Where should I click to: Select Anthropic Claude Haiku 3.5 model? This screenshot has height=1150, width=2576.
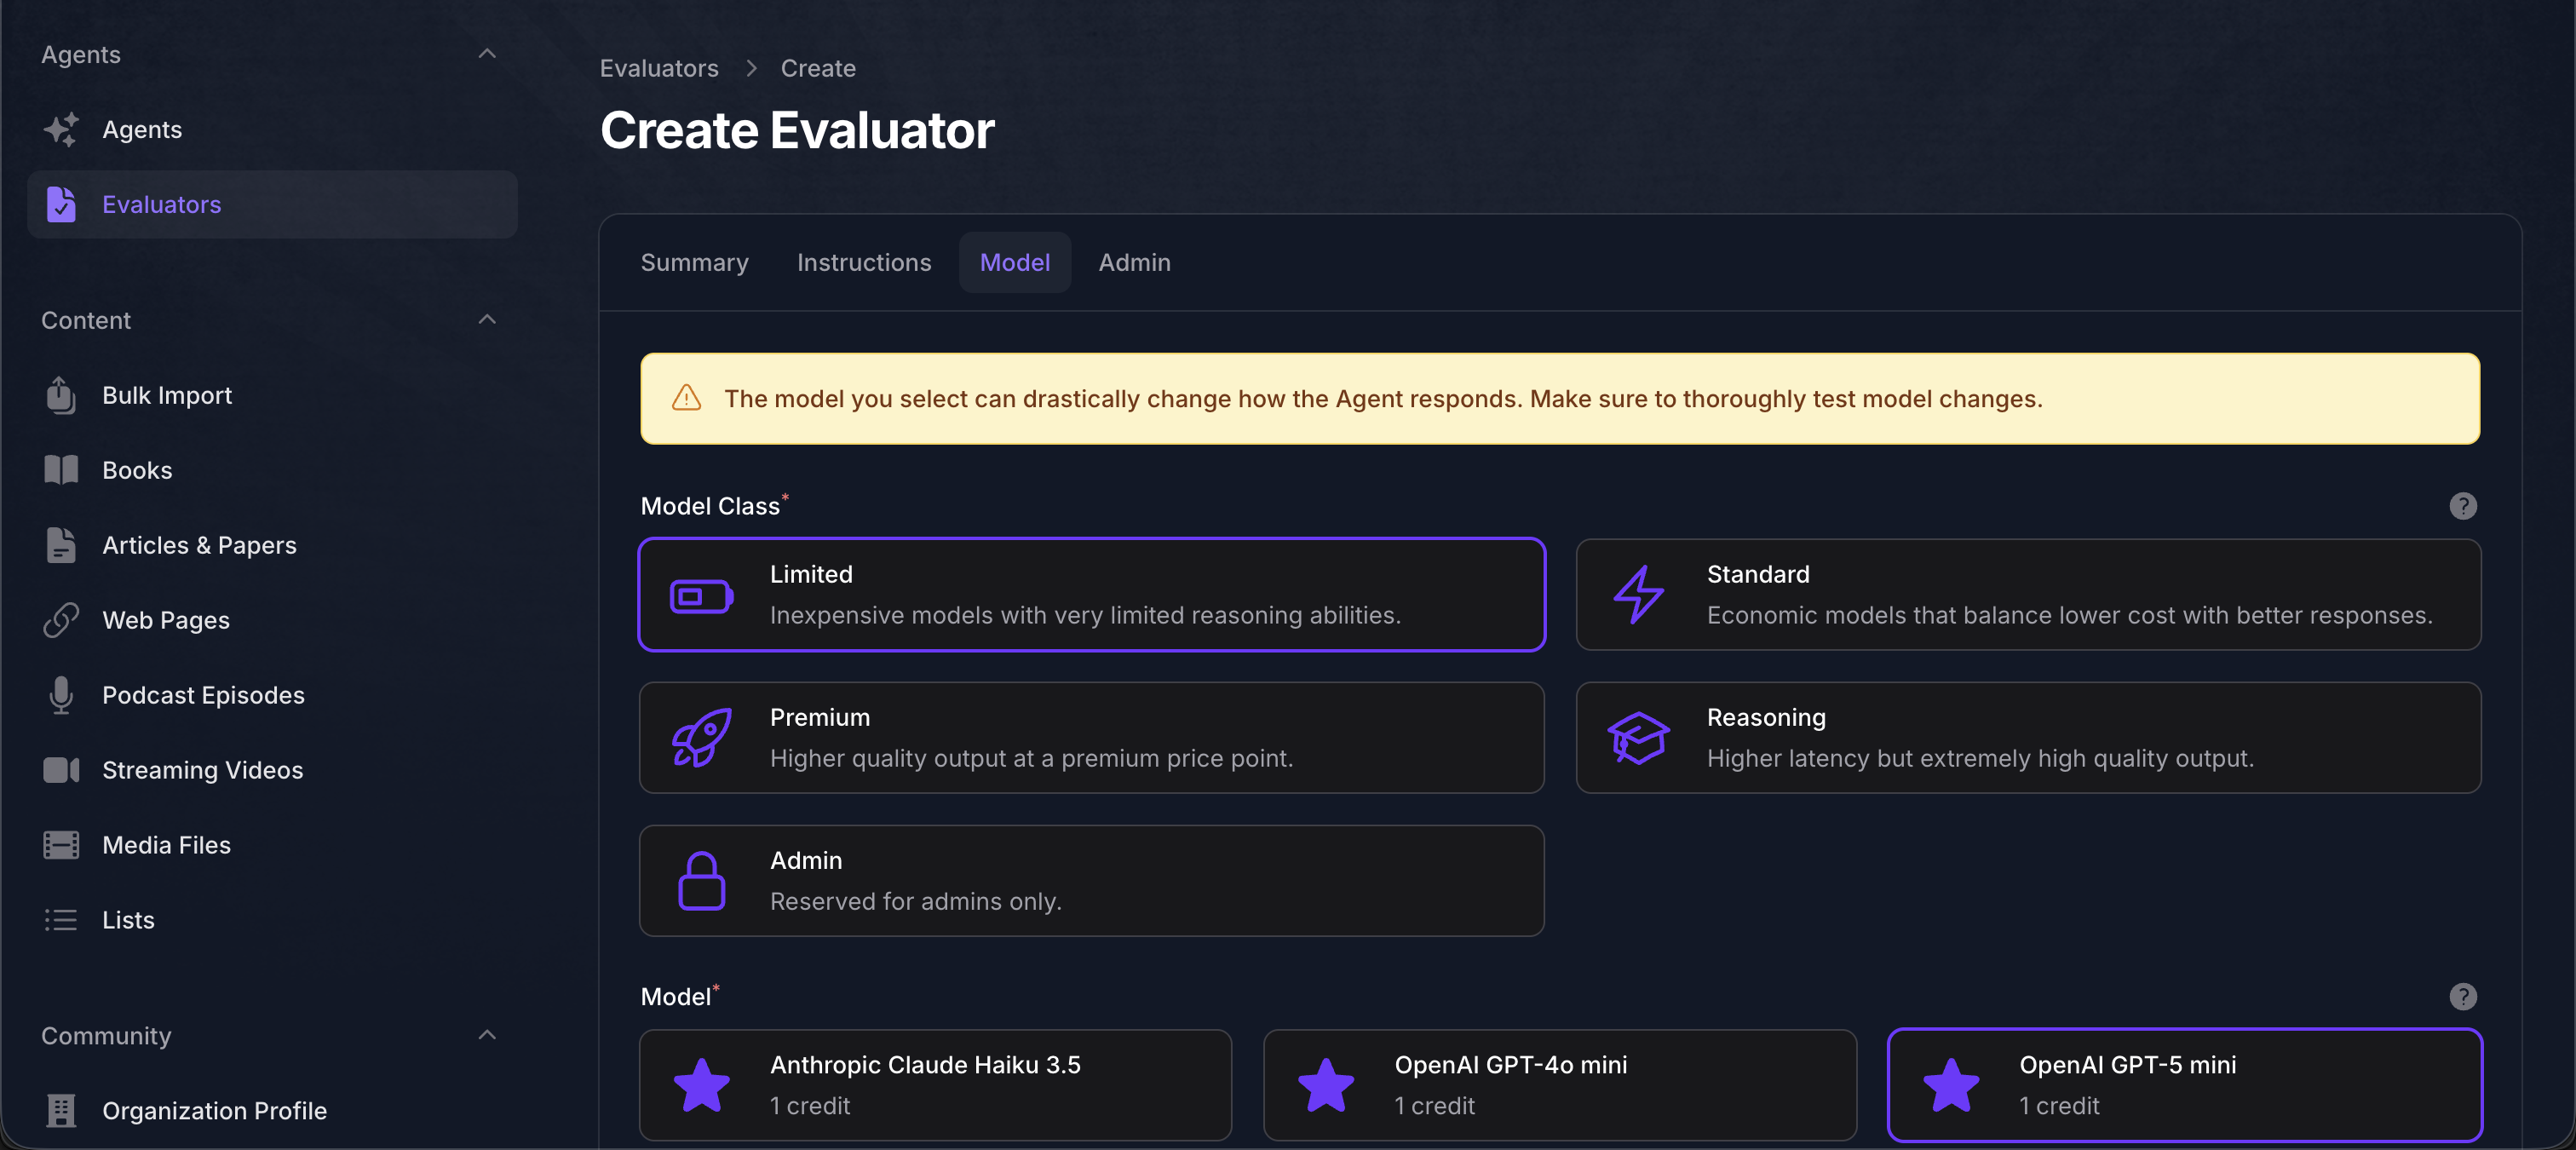click(935, 1085)
